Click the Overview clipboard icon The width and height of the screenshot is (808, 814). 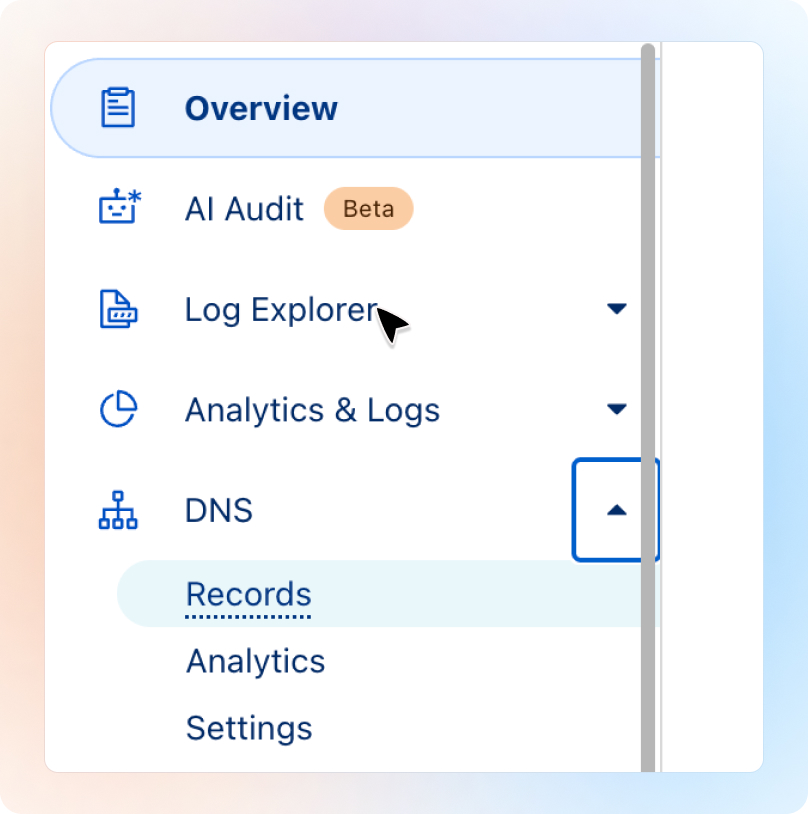point(118,107)
